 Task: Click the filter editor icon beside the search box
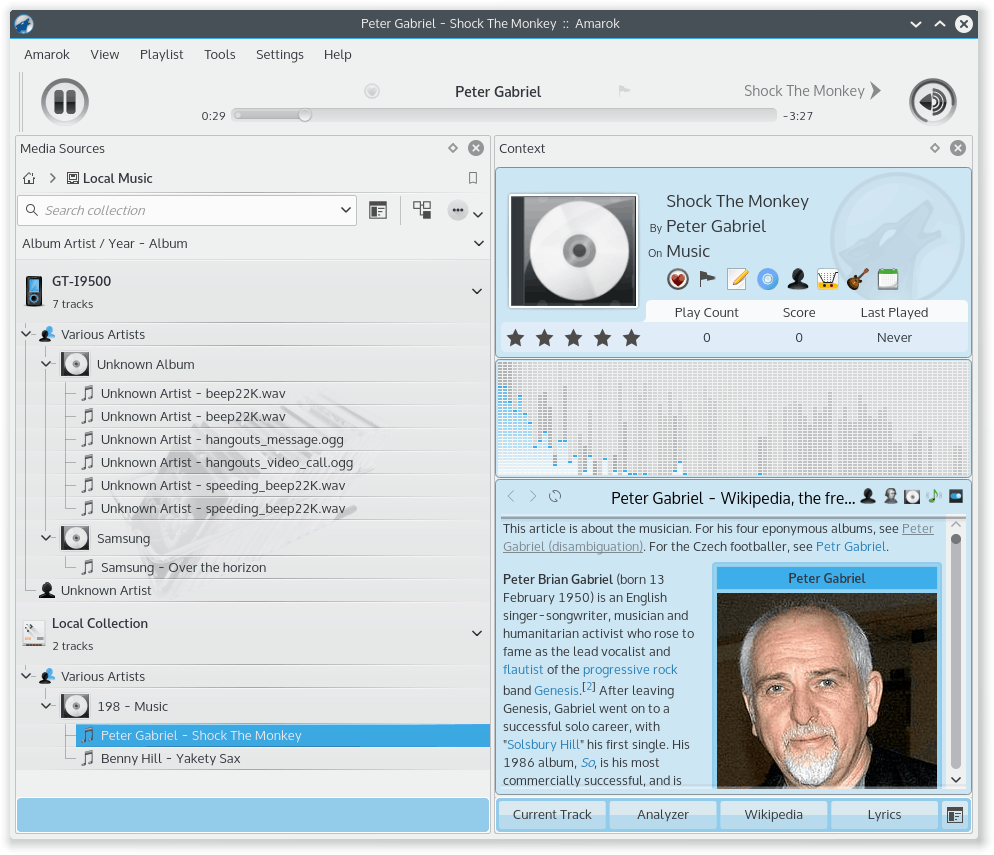[378, 210]
